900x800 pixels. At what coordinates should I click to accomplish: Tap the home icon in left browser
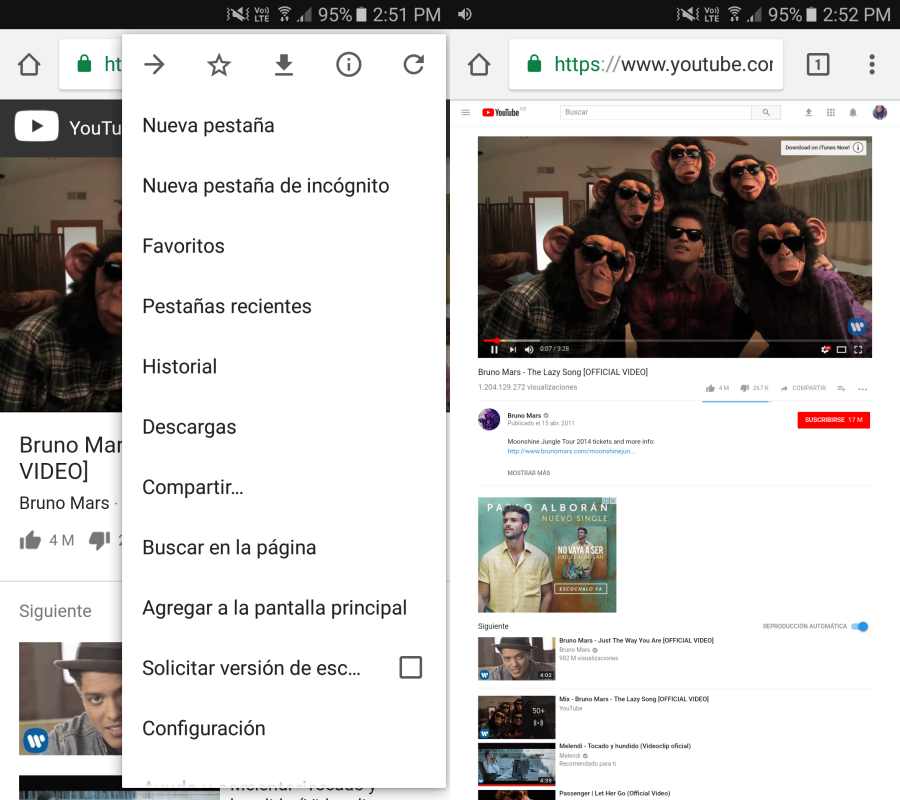[x=29, y=65]
